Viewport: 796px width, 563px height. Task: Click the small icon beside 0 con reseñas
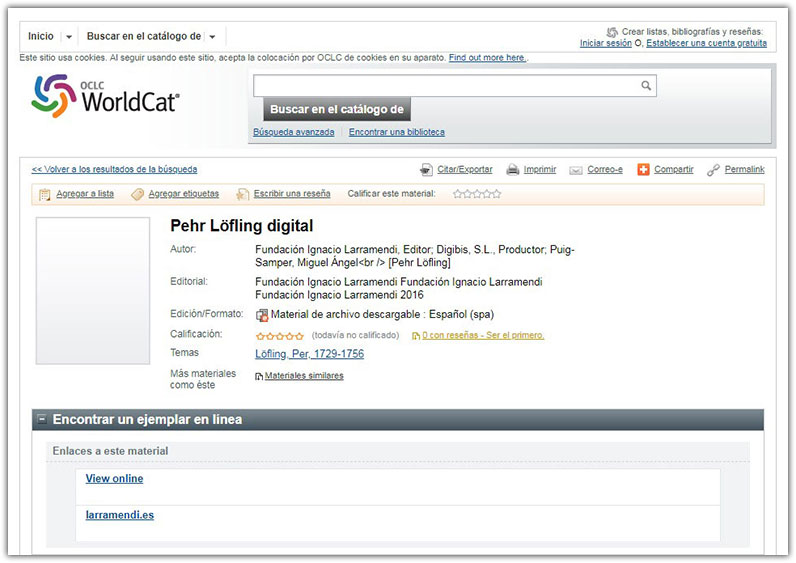point(416,336)
